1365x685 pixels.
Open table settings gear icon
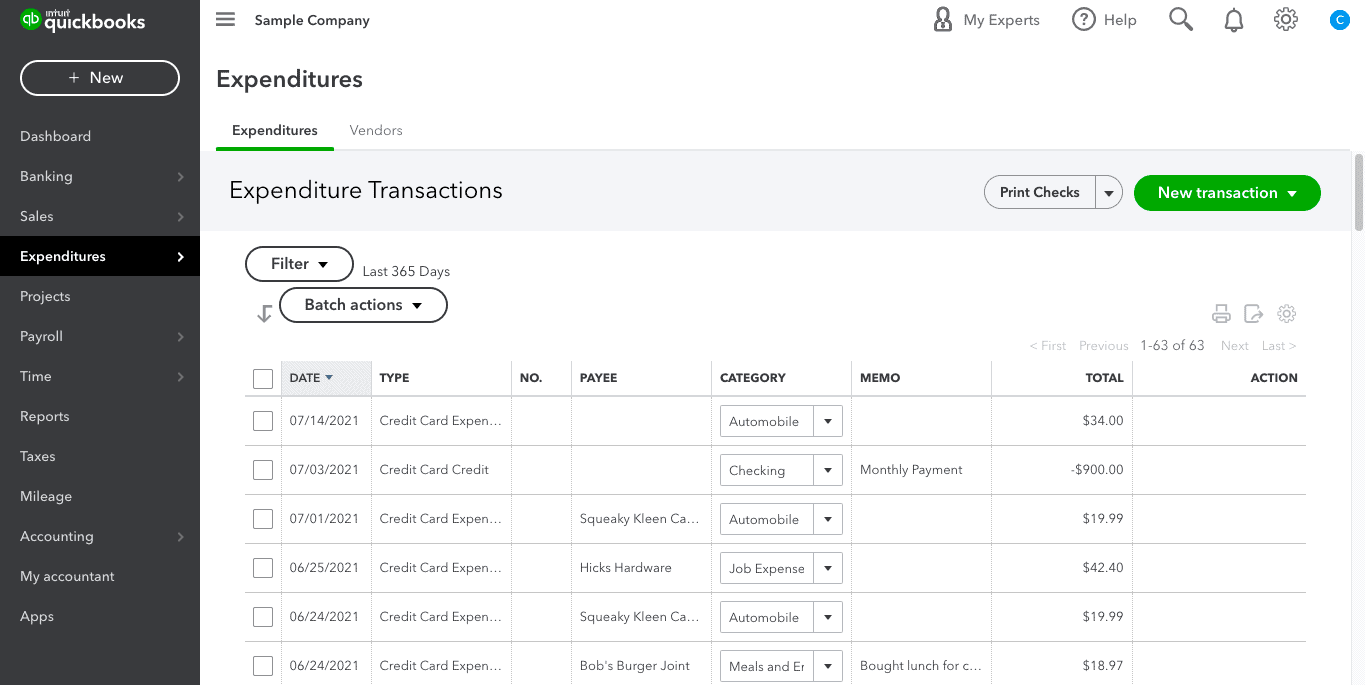pyautogui.click(x=1287, y=314)
